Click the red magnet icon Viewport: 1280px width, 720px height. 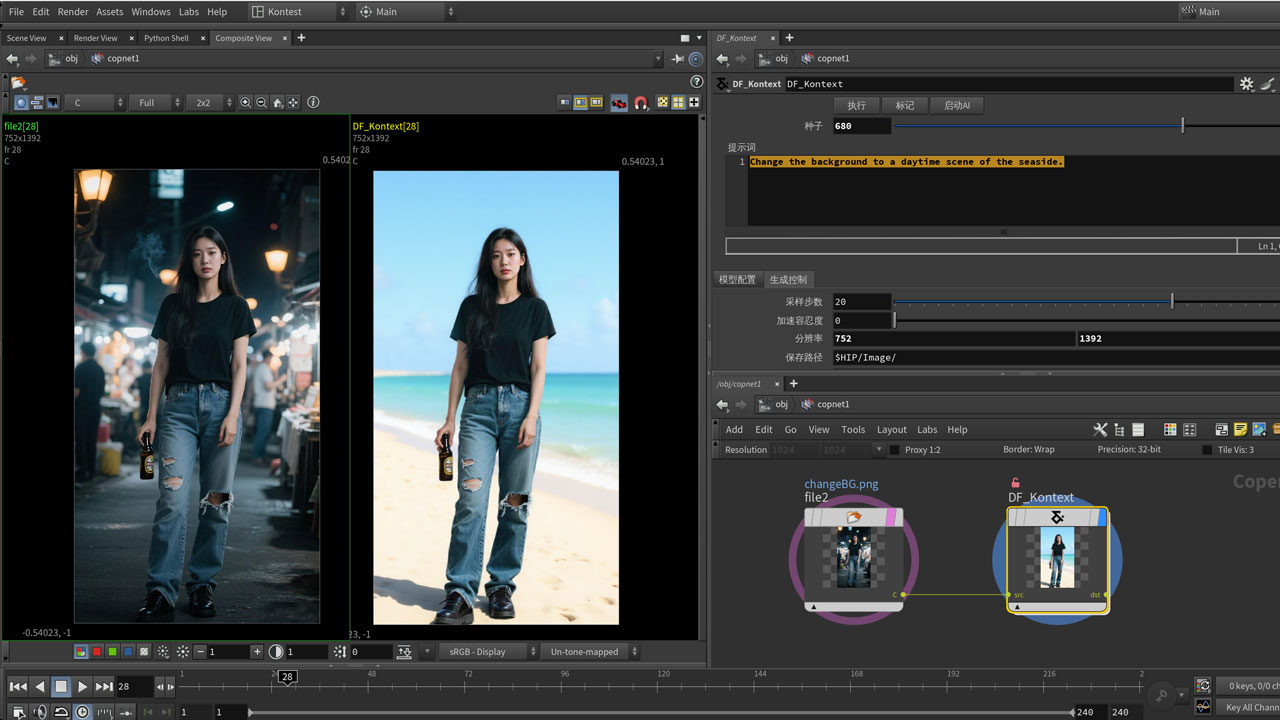coord(641,102)
